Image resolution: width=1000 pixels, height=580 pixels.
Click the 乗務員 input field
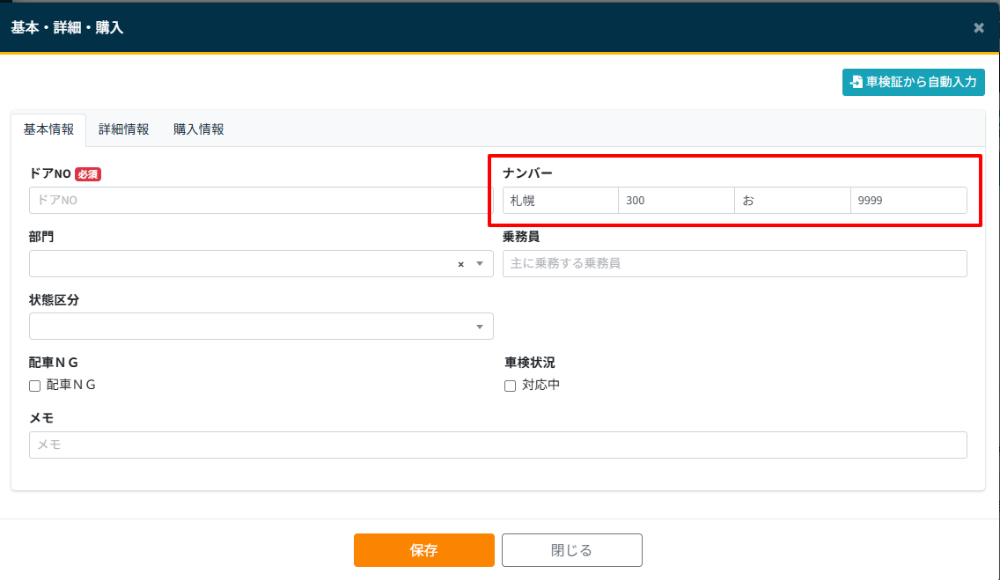735,264
